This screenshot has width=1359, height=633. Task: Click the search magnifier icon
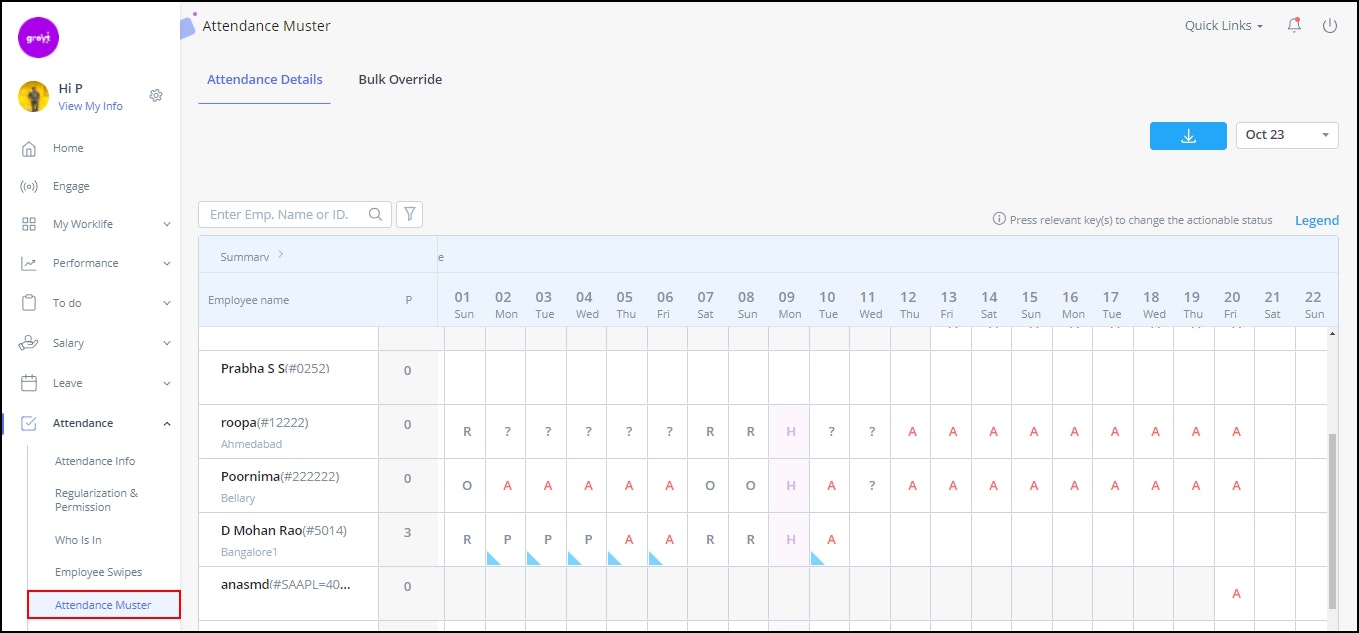(x=376, y=214)
